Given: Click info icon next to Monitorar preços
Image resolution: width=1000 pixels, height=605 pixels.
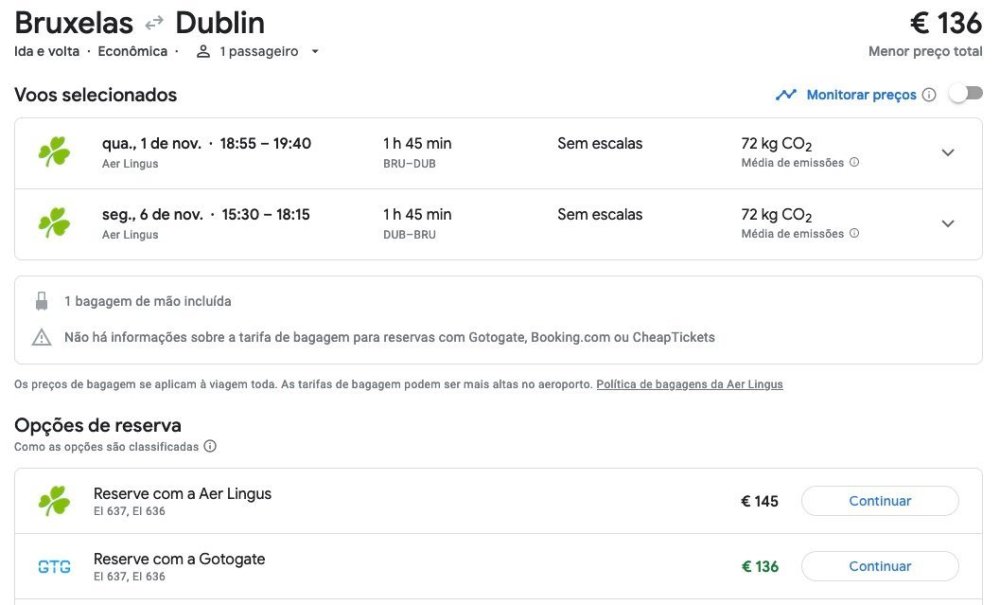Looking at the screenshot, I should pos(929,95).
